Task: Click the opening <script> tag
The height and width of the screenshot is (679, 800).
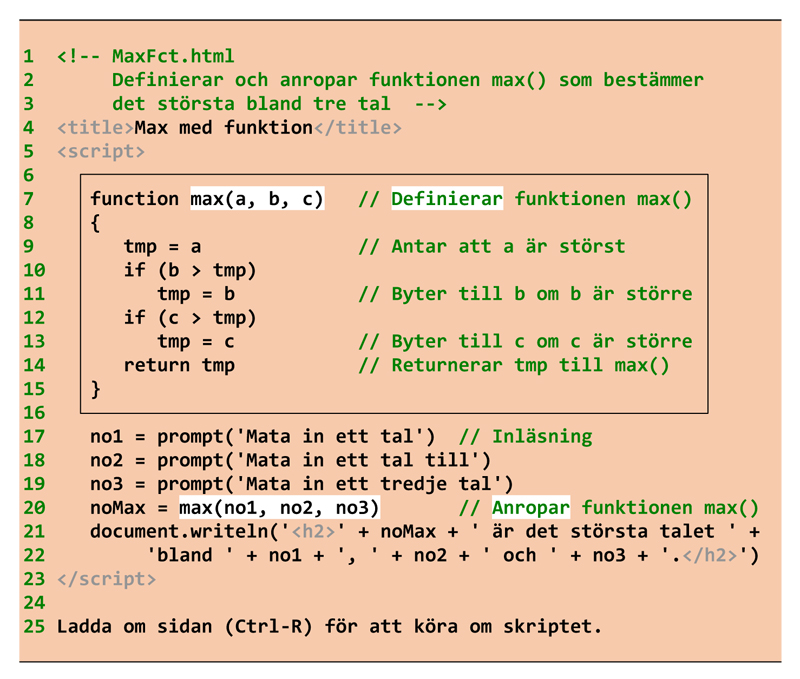Action: (x=101, y=151)
